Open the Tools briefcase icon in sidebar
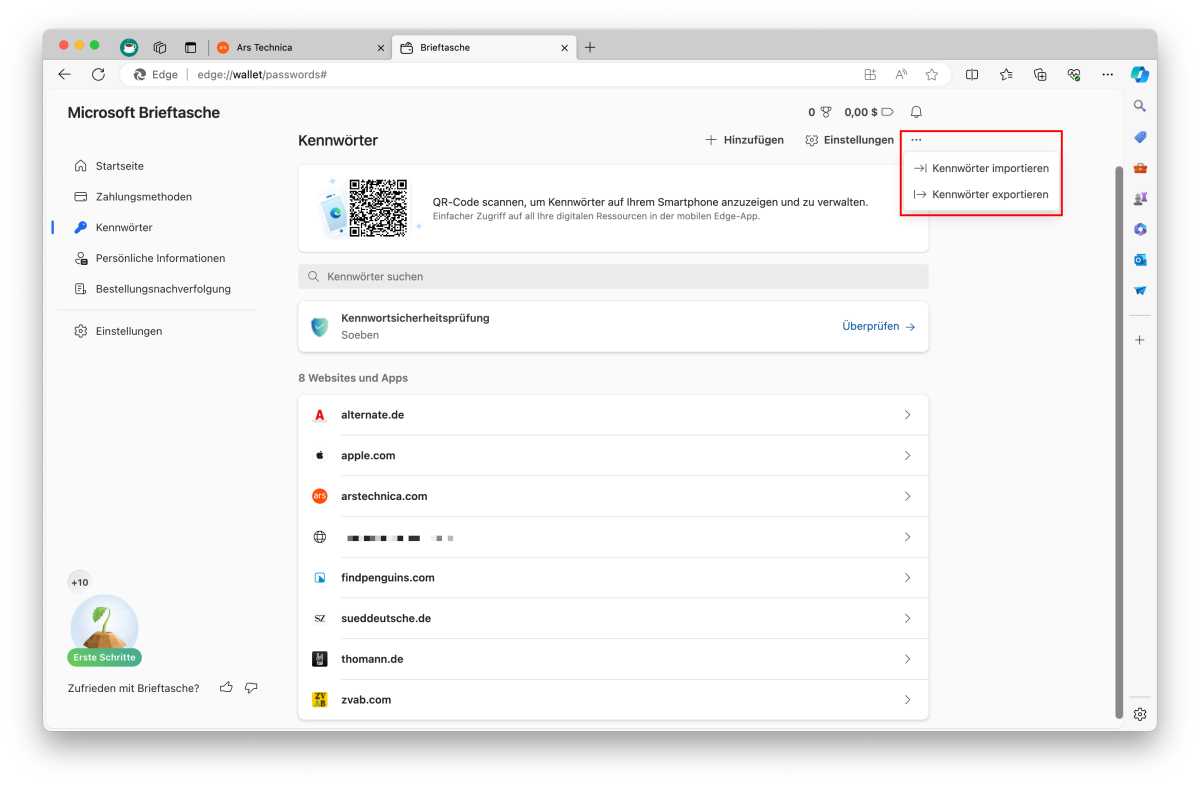This screenshot has width=1200, height=788. coord(1140,168)
